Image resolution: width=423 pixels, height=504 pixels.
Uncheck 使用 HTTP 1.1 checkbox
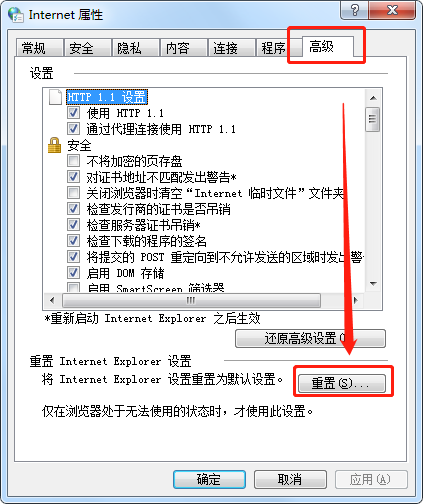73,113
